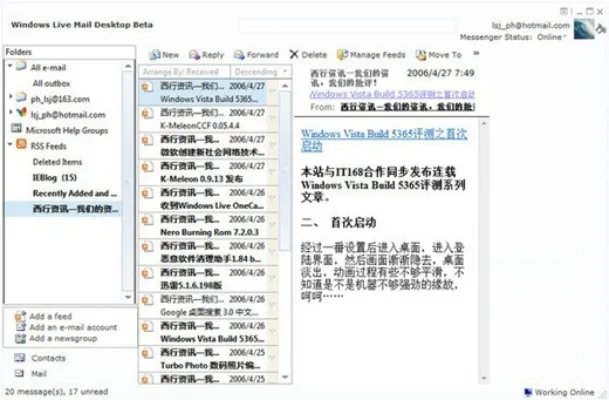
Task: Click the Mail envelope icon
Action: [19, 373]
